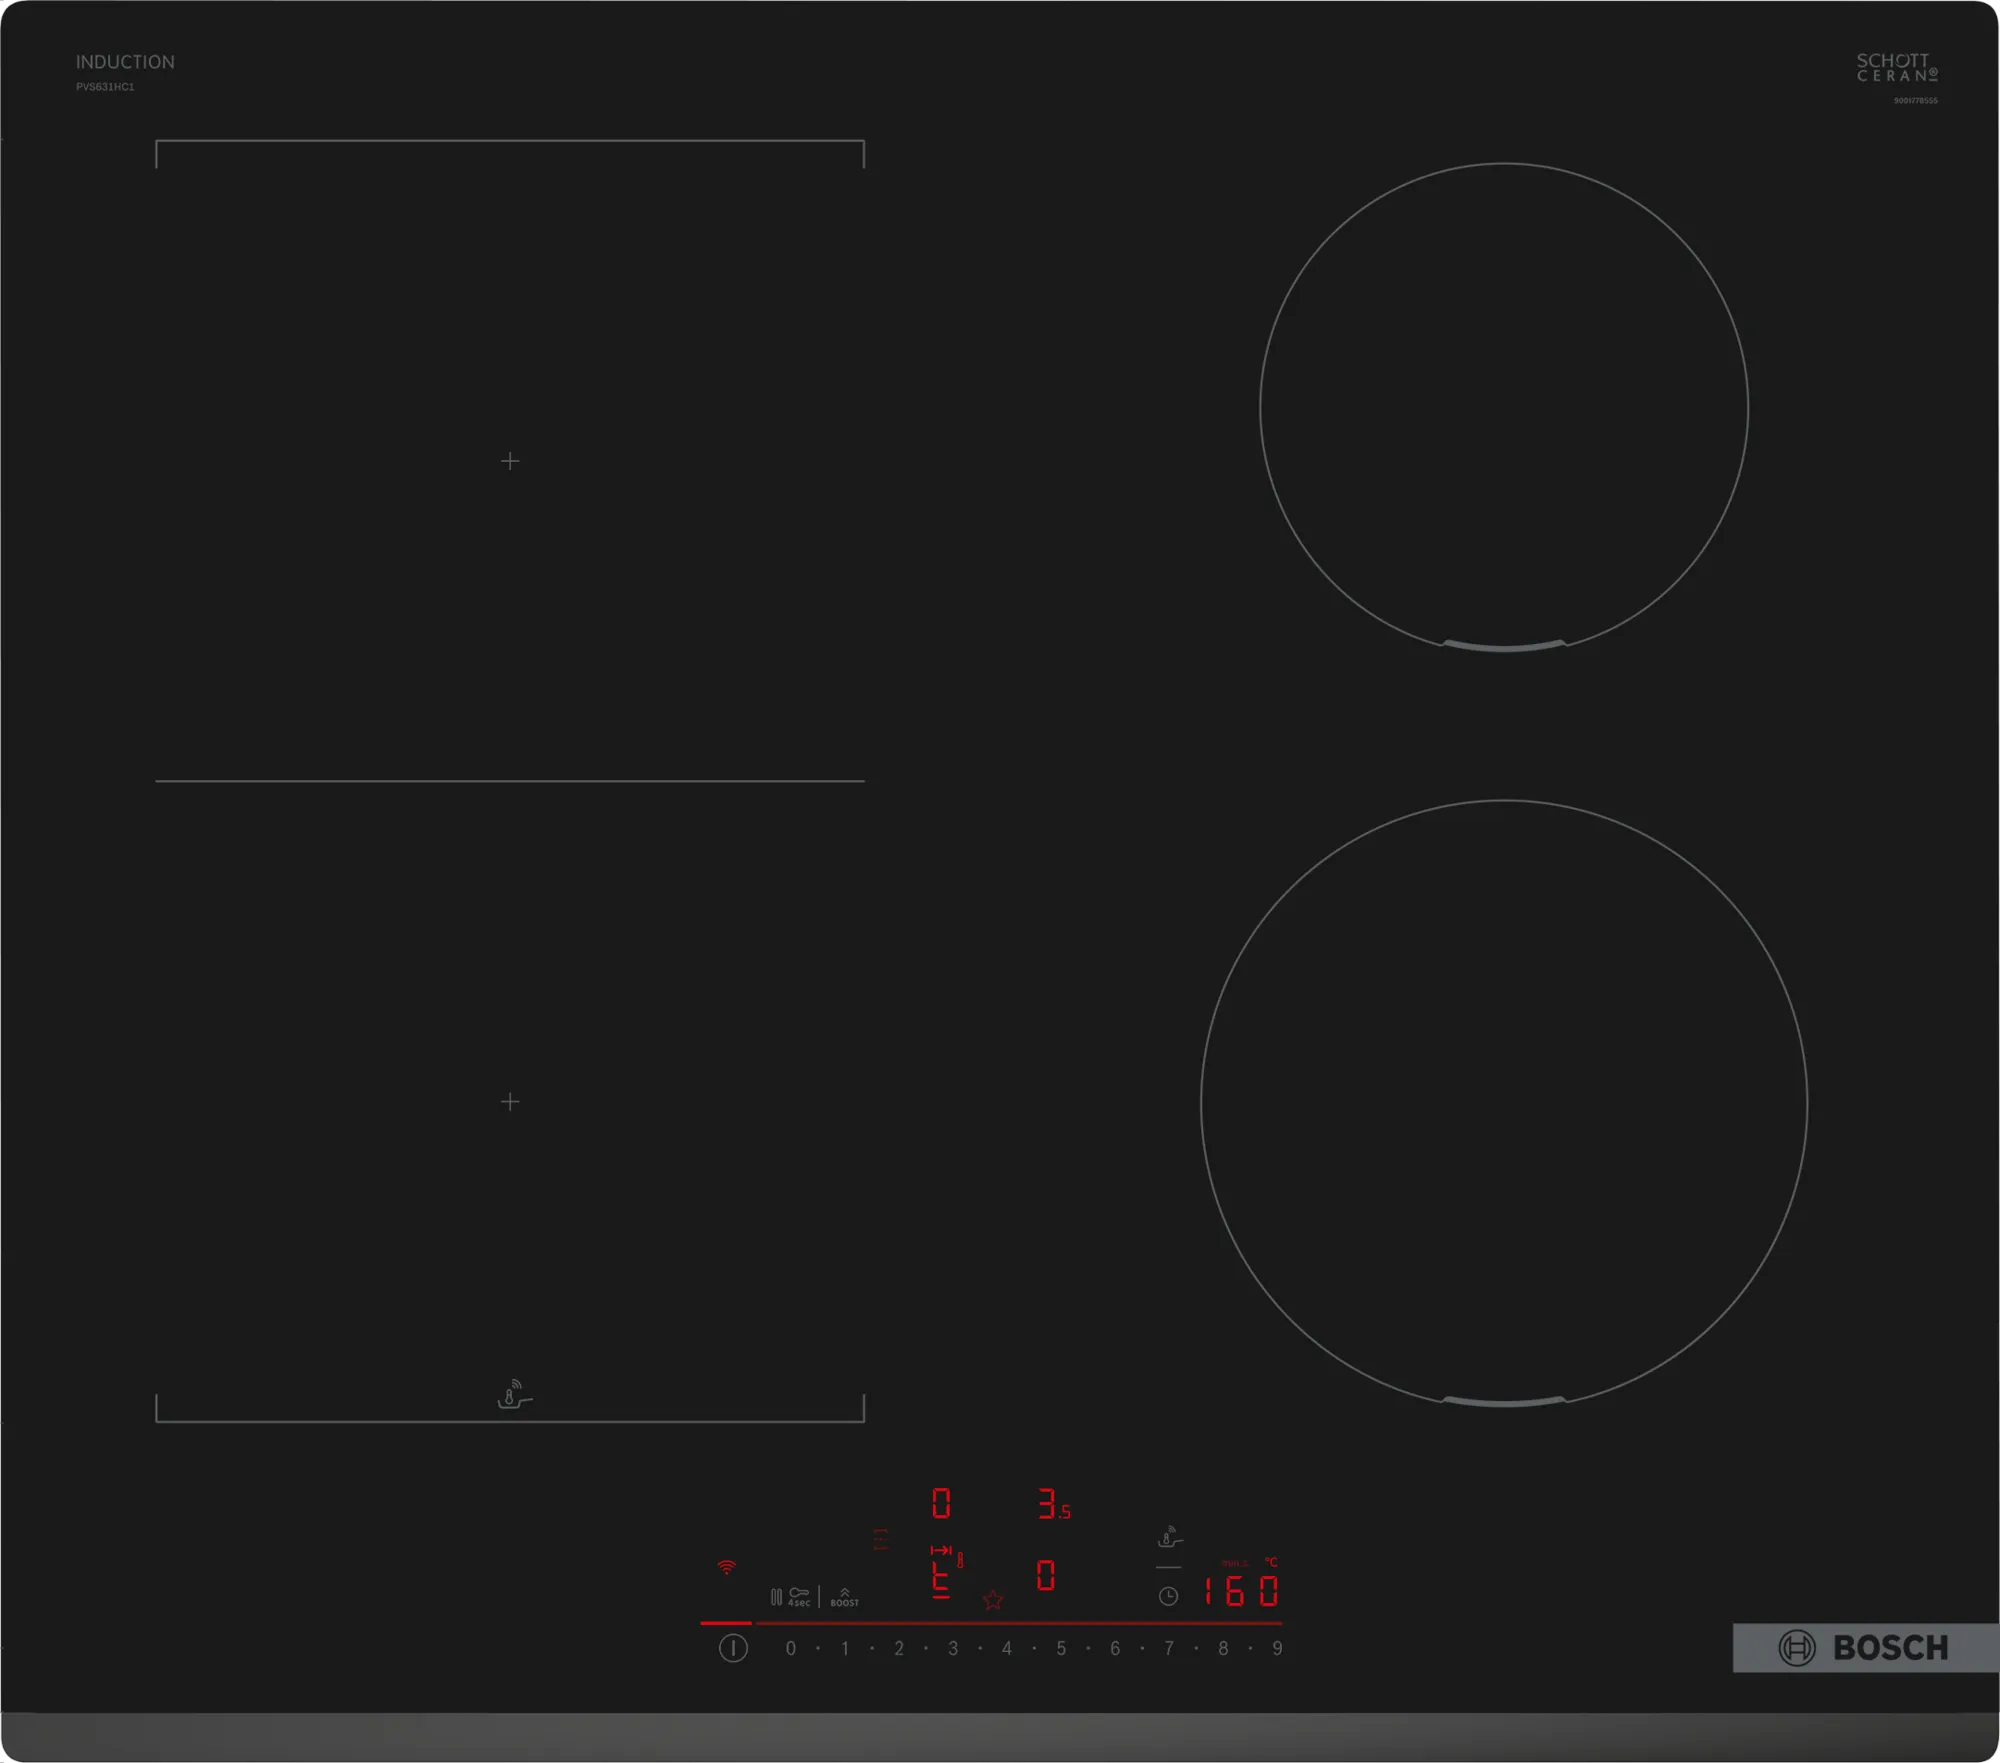Viewport: 2000px width, 1763px height.
Task: Set power level 7 on slider
Action: point(1169,1648)
